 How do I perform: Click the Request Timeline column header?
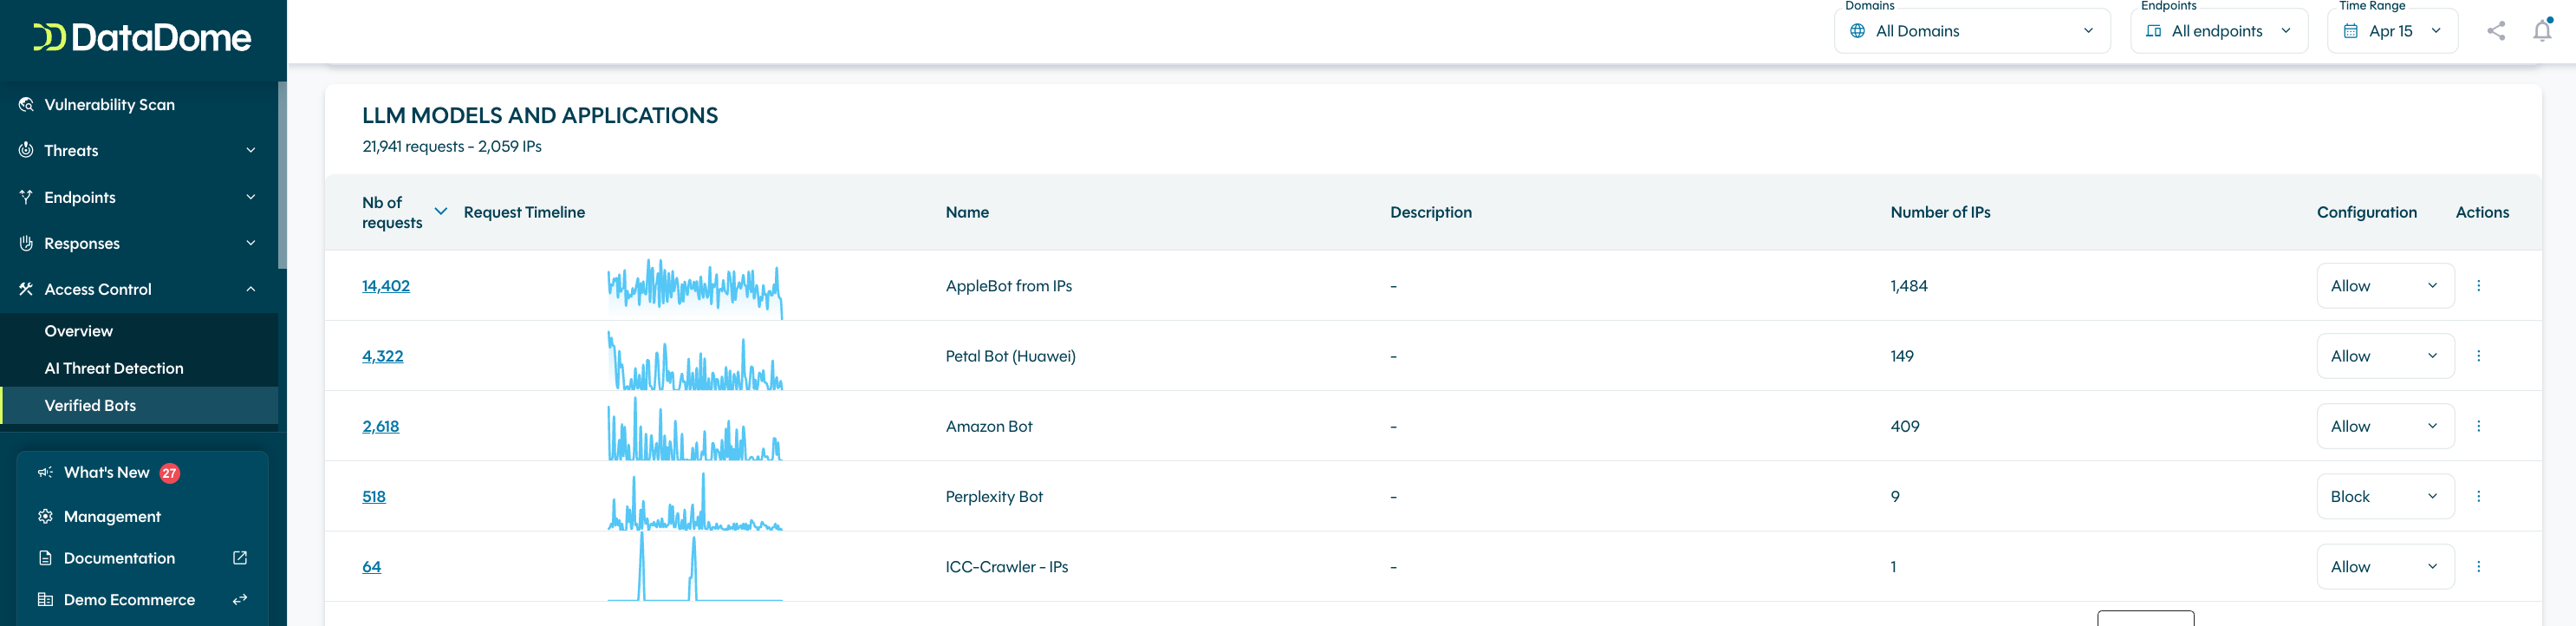pyautogui.click(x=524, y=212)
